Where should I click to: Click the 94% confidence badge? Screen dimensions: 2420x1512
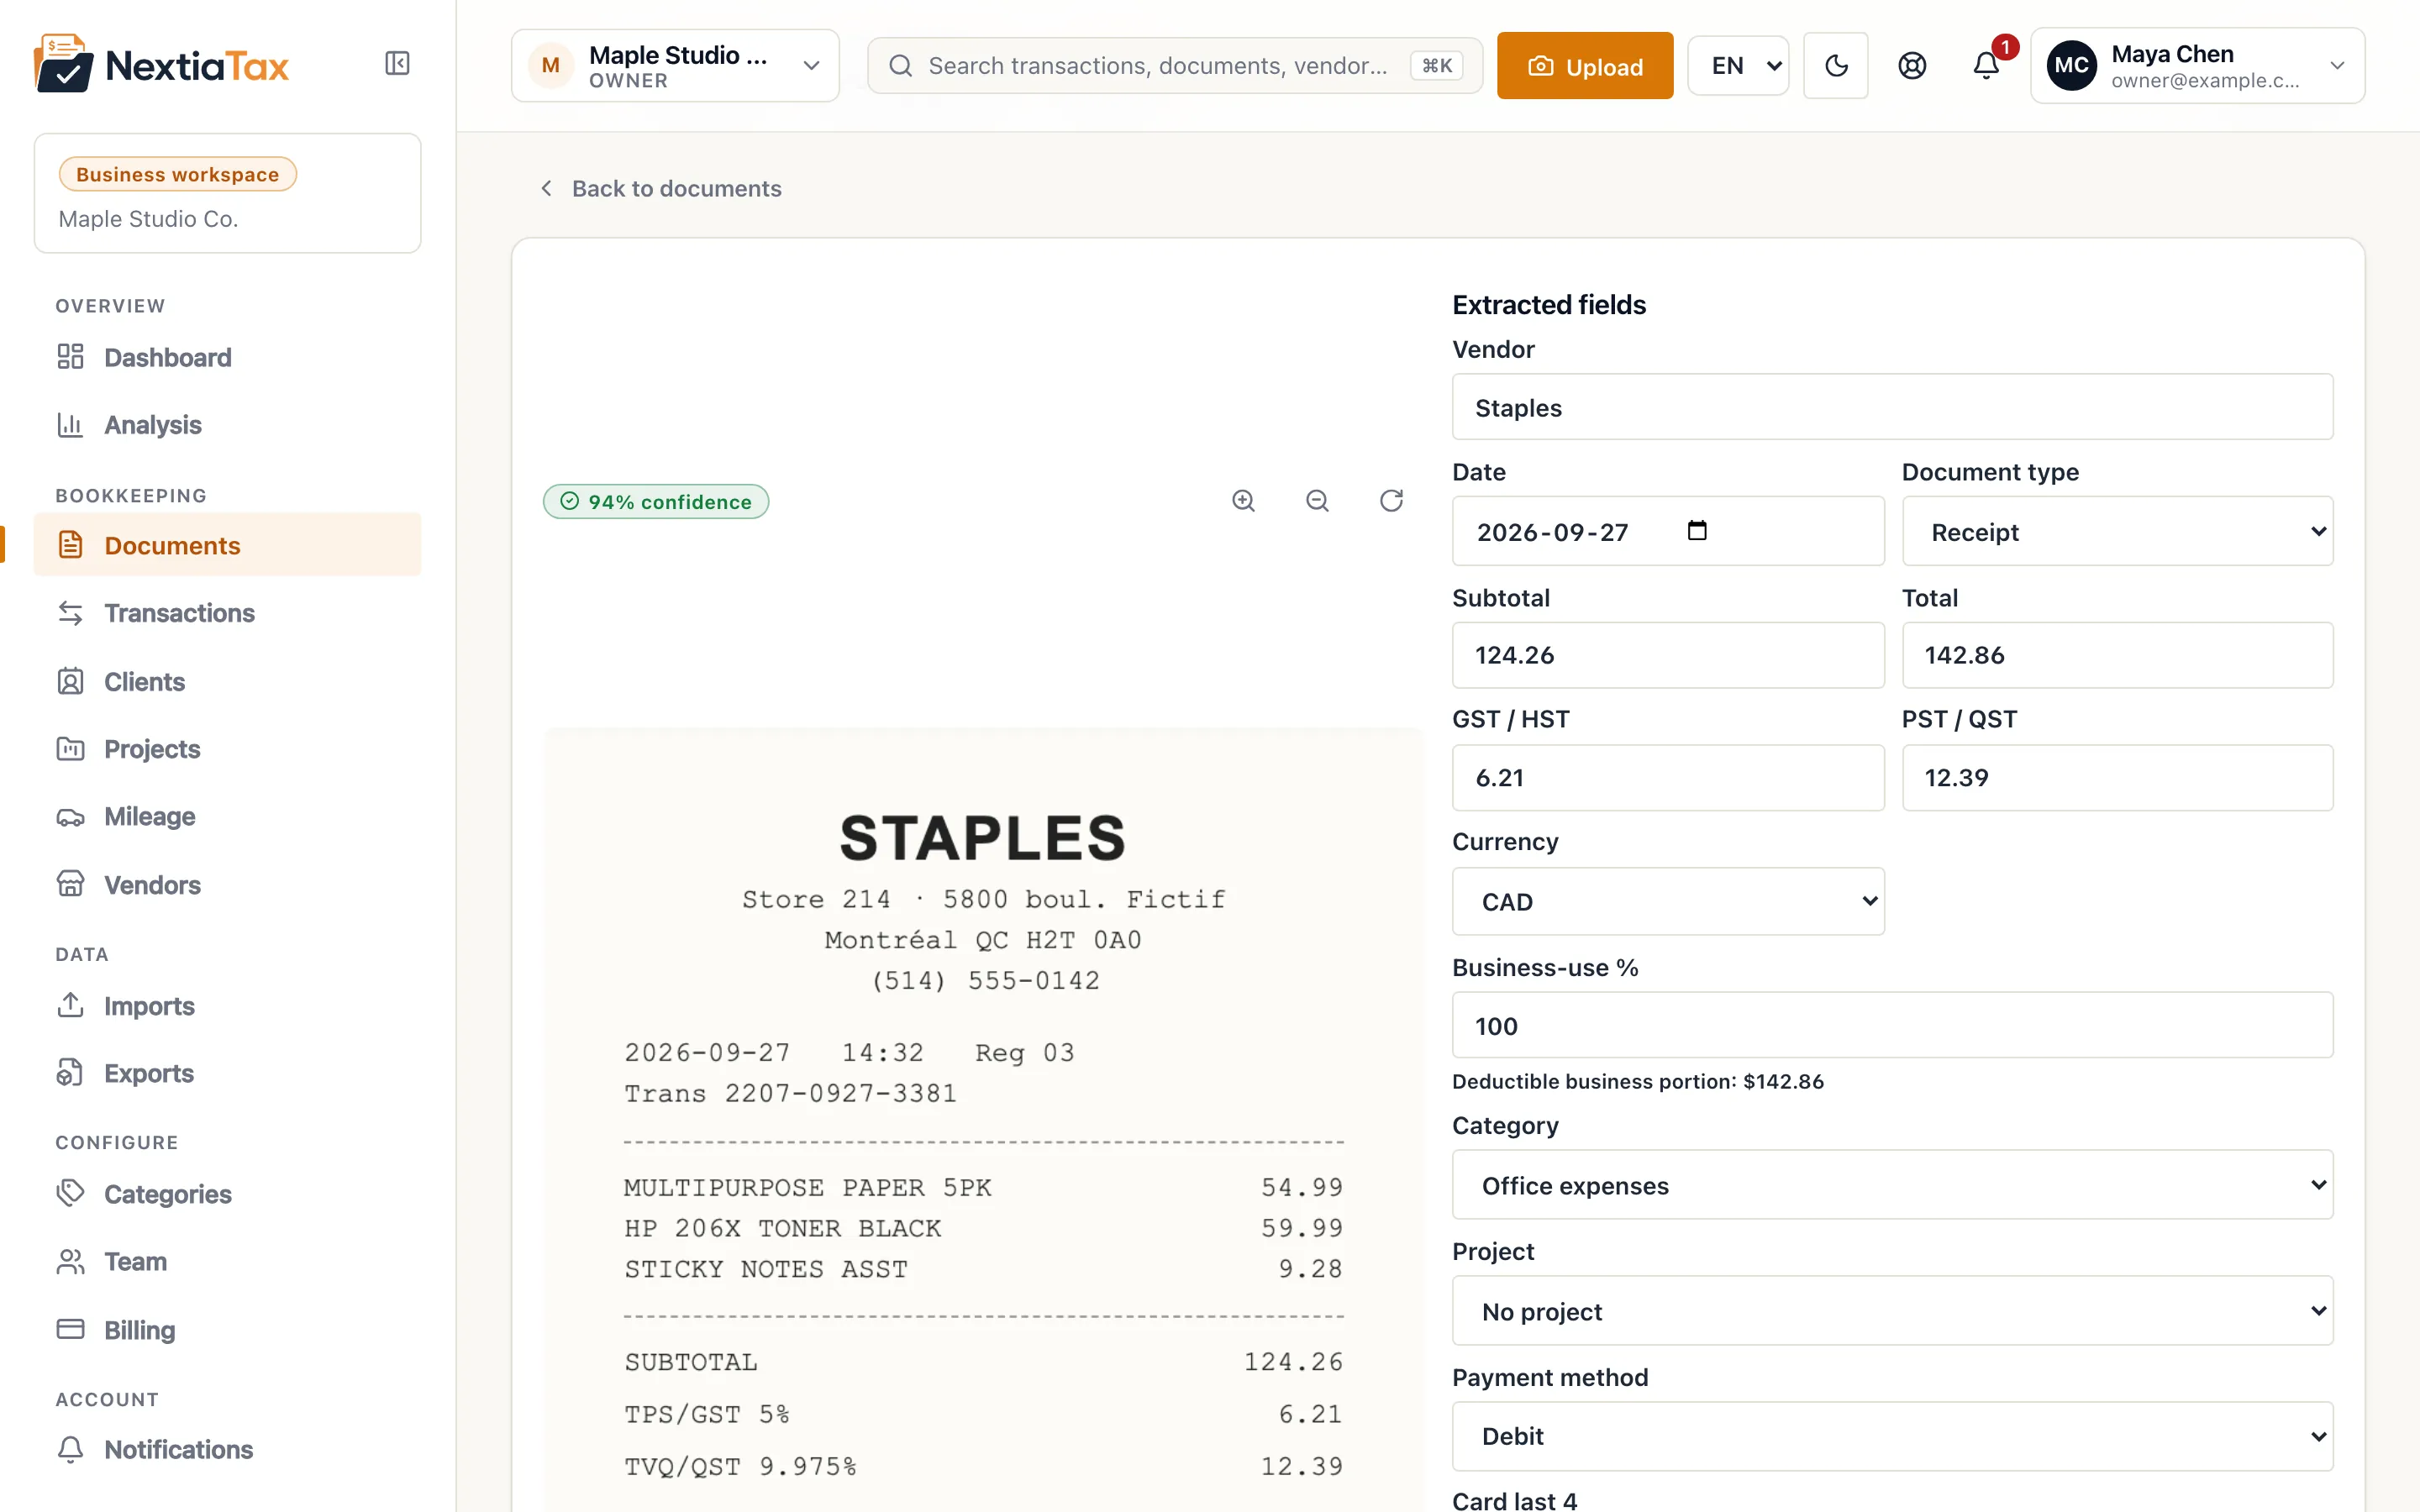tap(656, 501)
